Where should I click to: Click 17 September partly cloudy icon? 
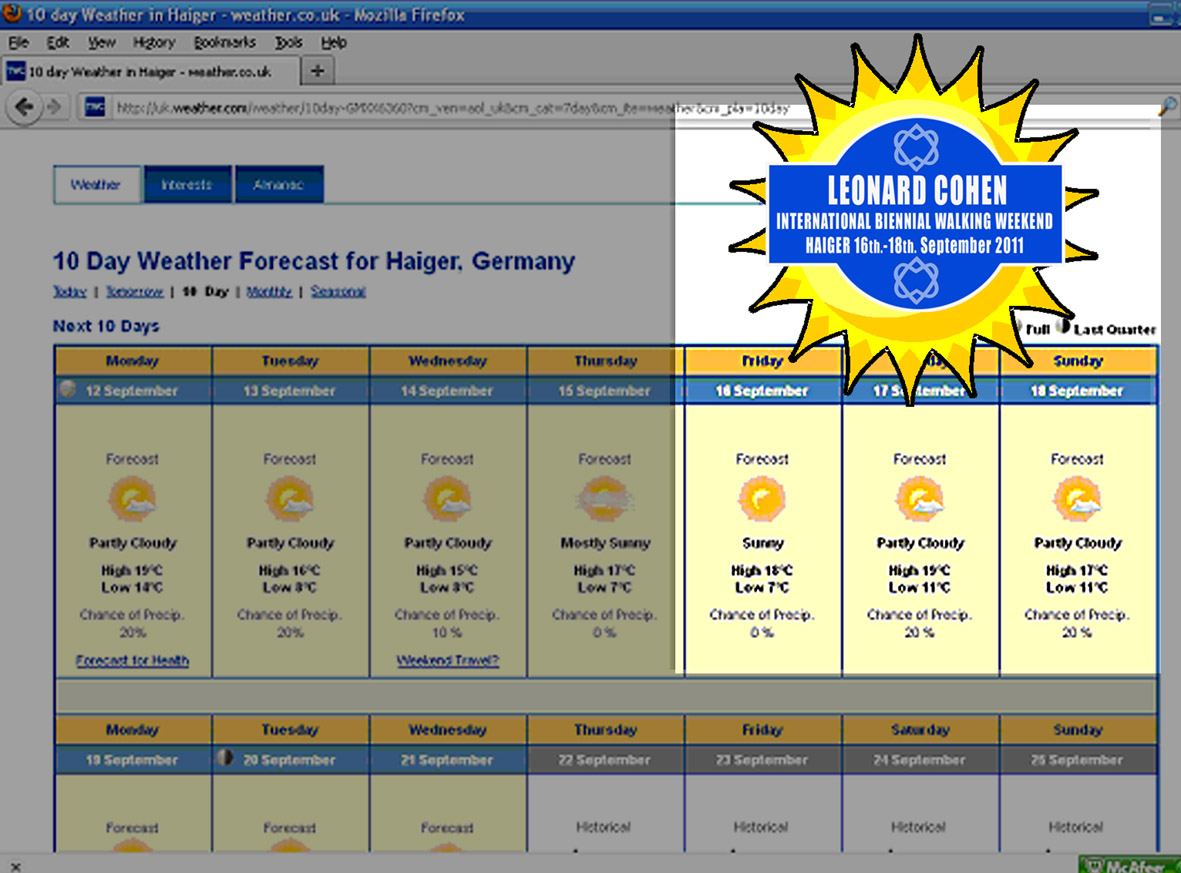click(x=919, y=499)
